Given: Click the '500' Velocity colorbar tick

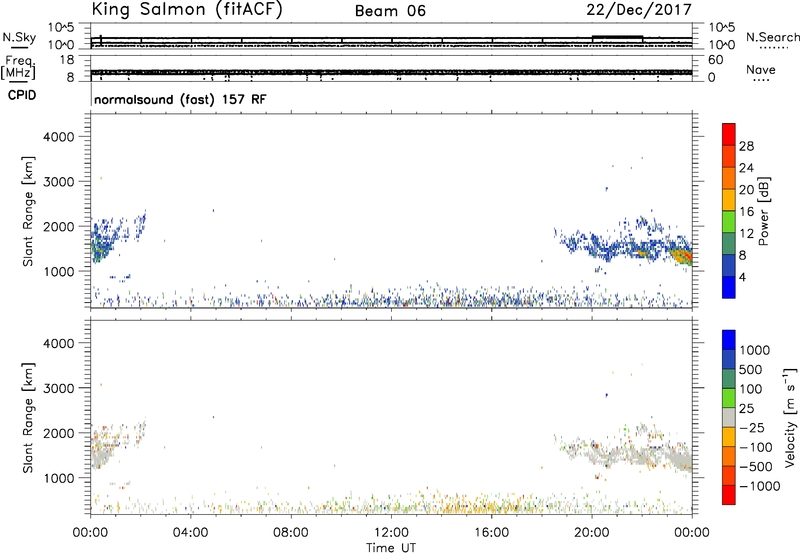Looking at the screenshot, I should [751, 369].
